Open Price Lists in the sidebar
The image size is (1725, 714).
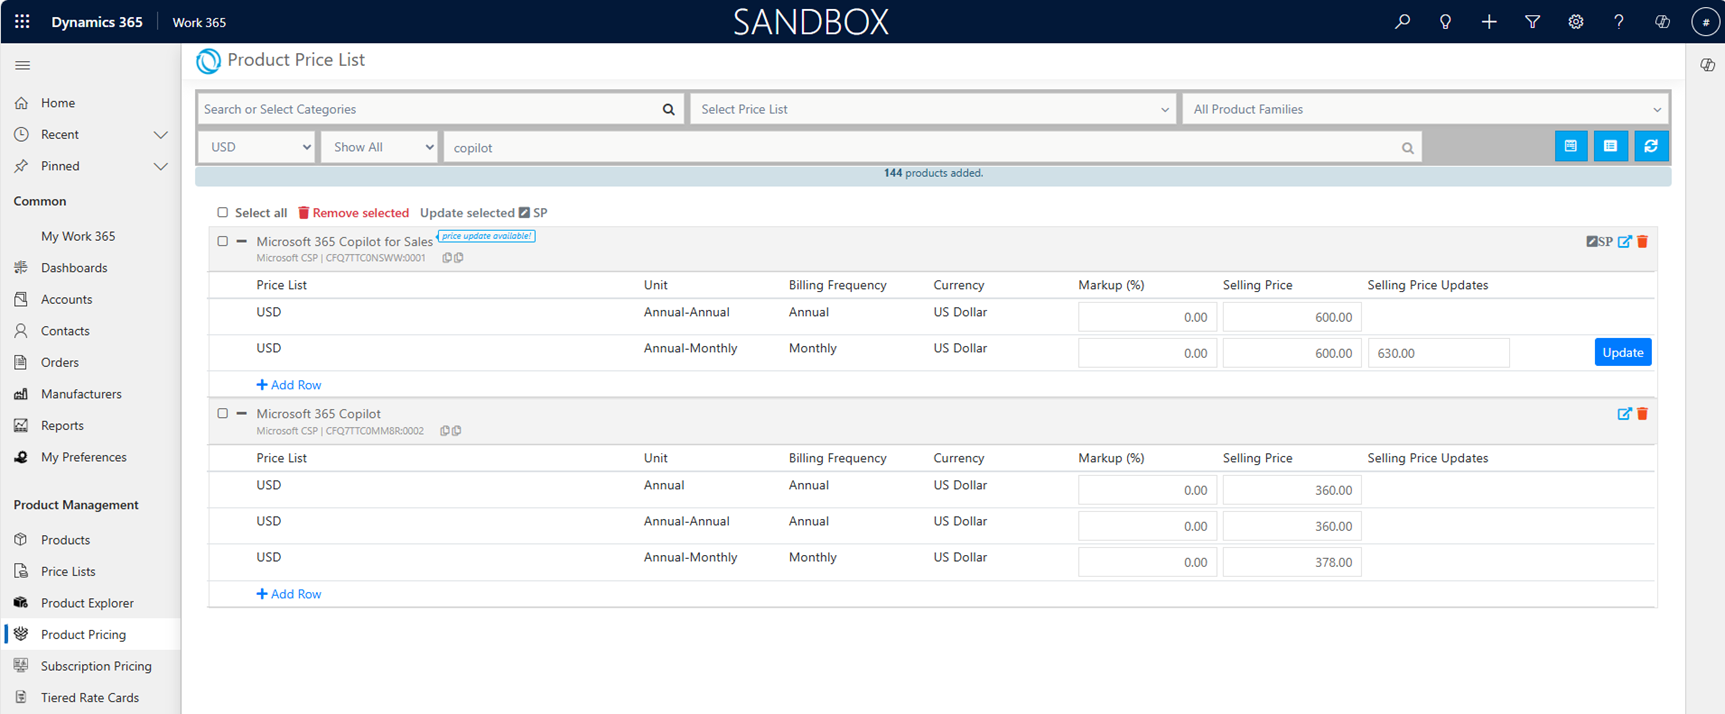pos(68,571)
